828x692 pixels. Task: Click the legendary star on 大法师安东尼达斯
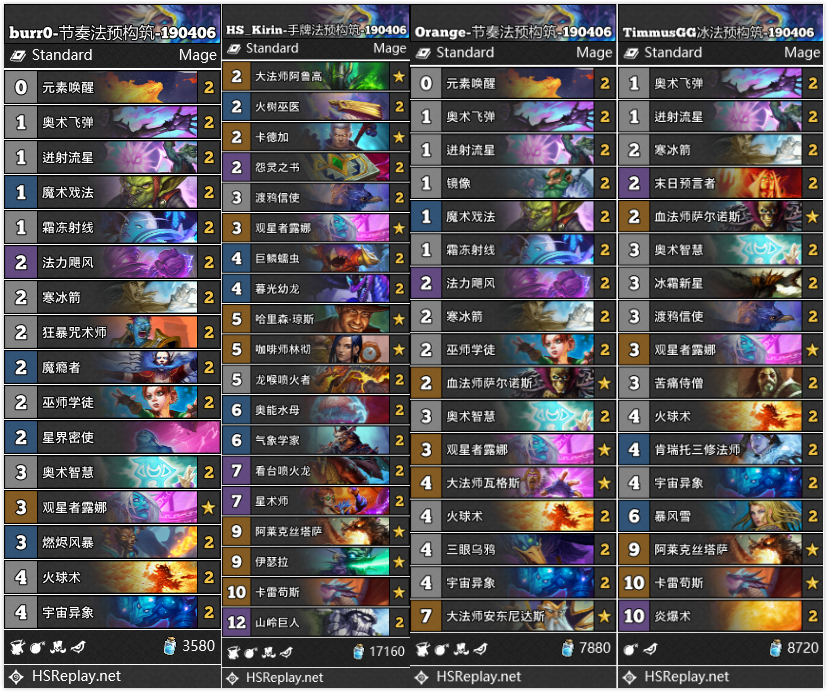click(604, 616)
